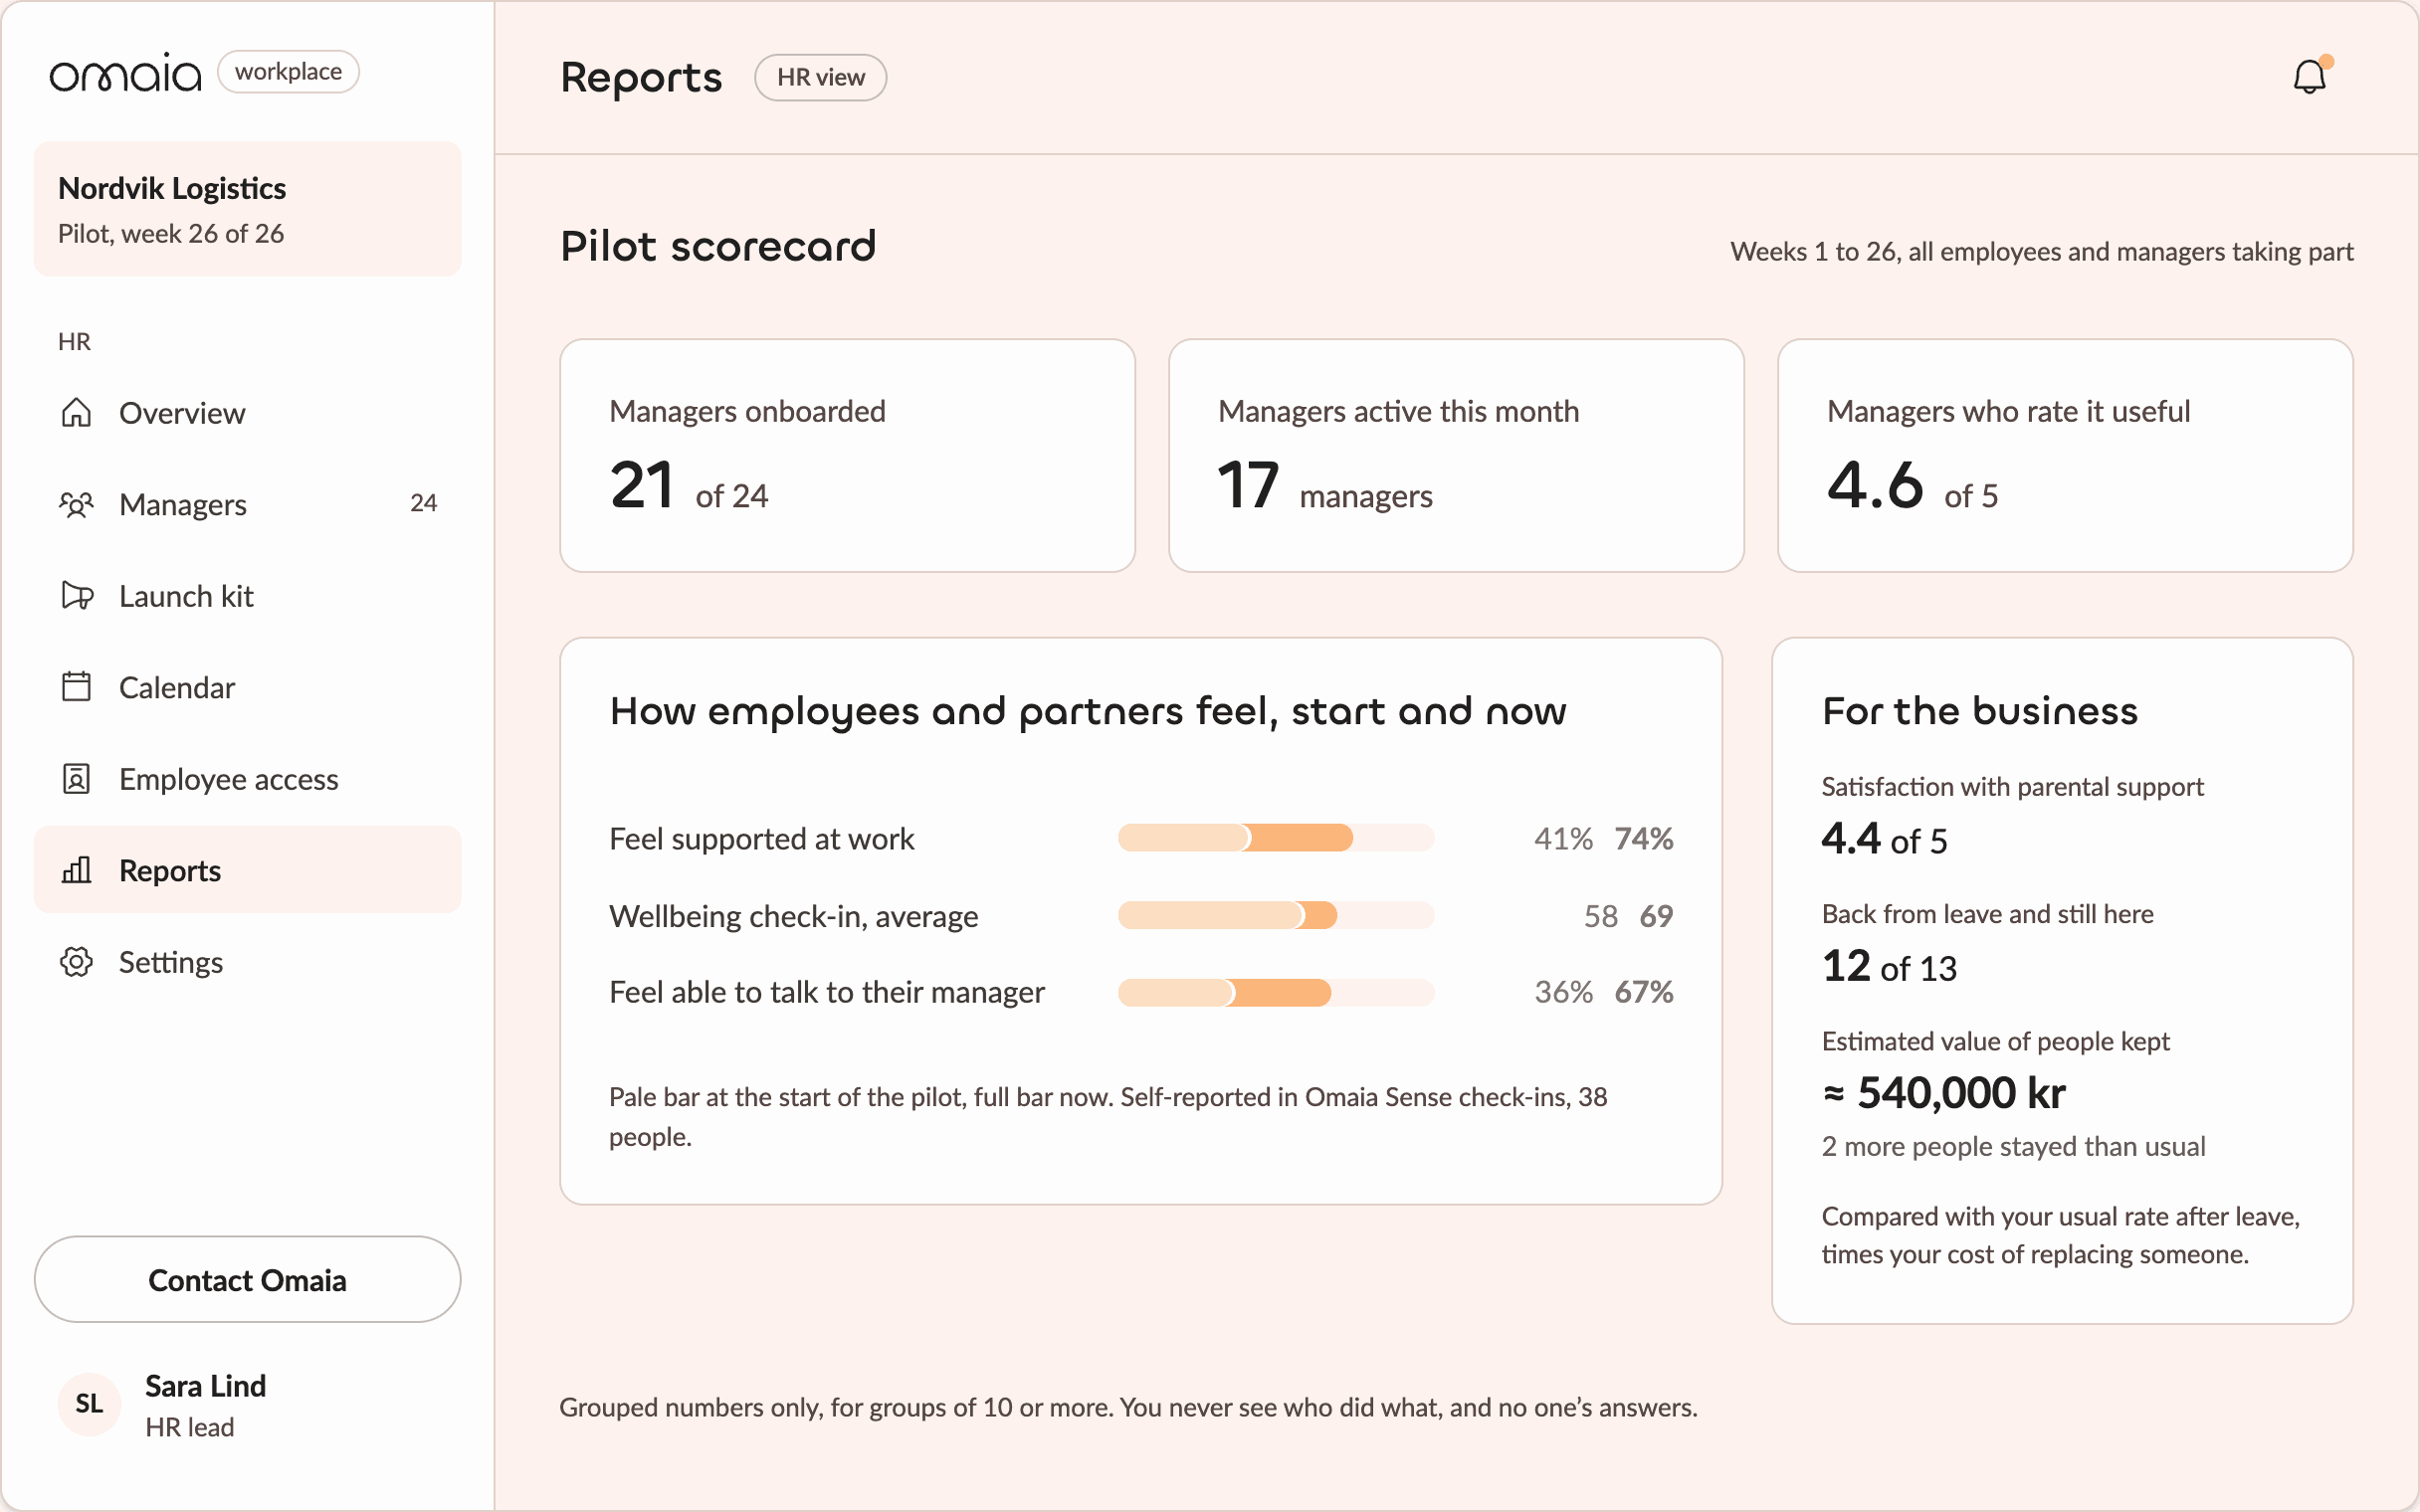The height and width of the screenshot is (1512, 2420).
Task: Click the Feel supported at work bar
Action: point(1276,838)
